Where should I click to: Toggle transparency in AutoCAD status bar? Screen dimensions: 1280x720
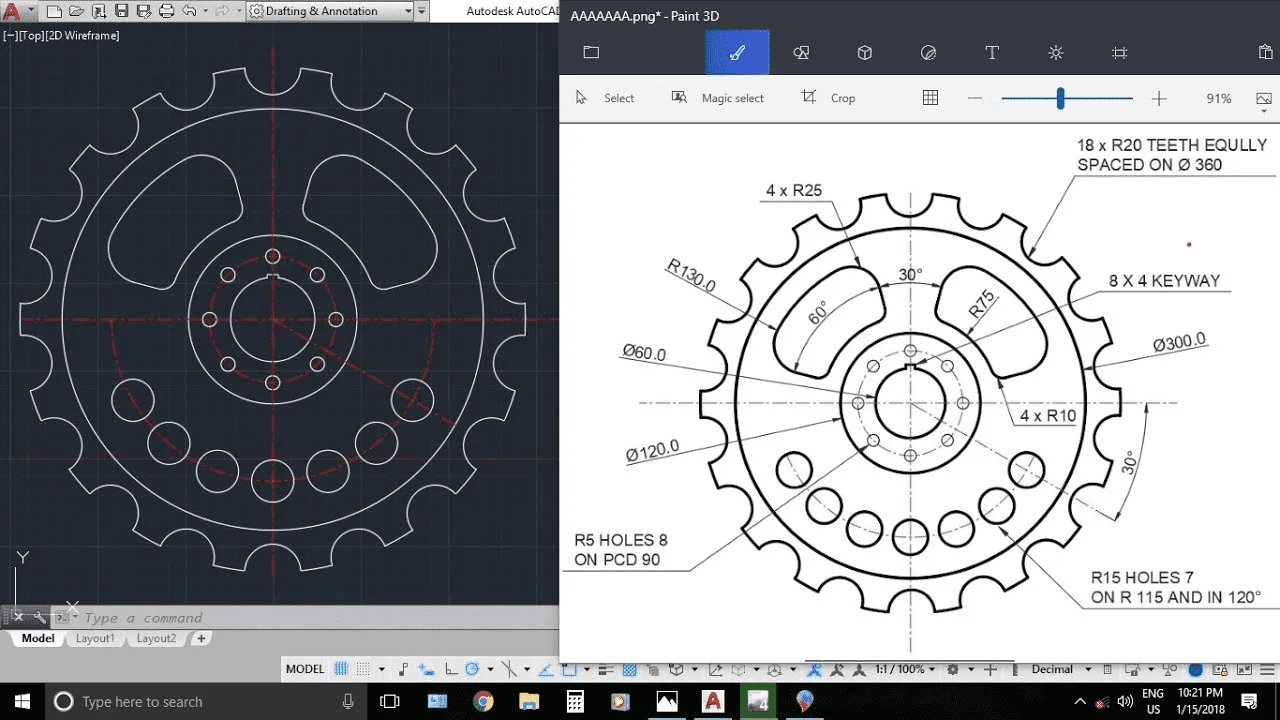[x=630, y=669]
